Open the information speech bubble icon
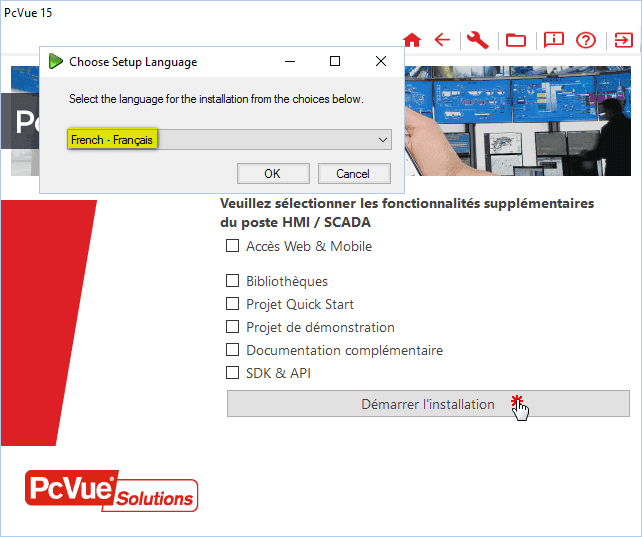This screenshot has height=537, width=642. 553,40
